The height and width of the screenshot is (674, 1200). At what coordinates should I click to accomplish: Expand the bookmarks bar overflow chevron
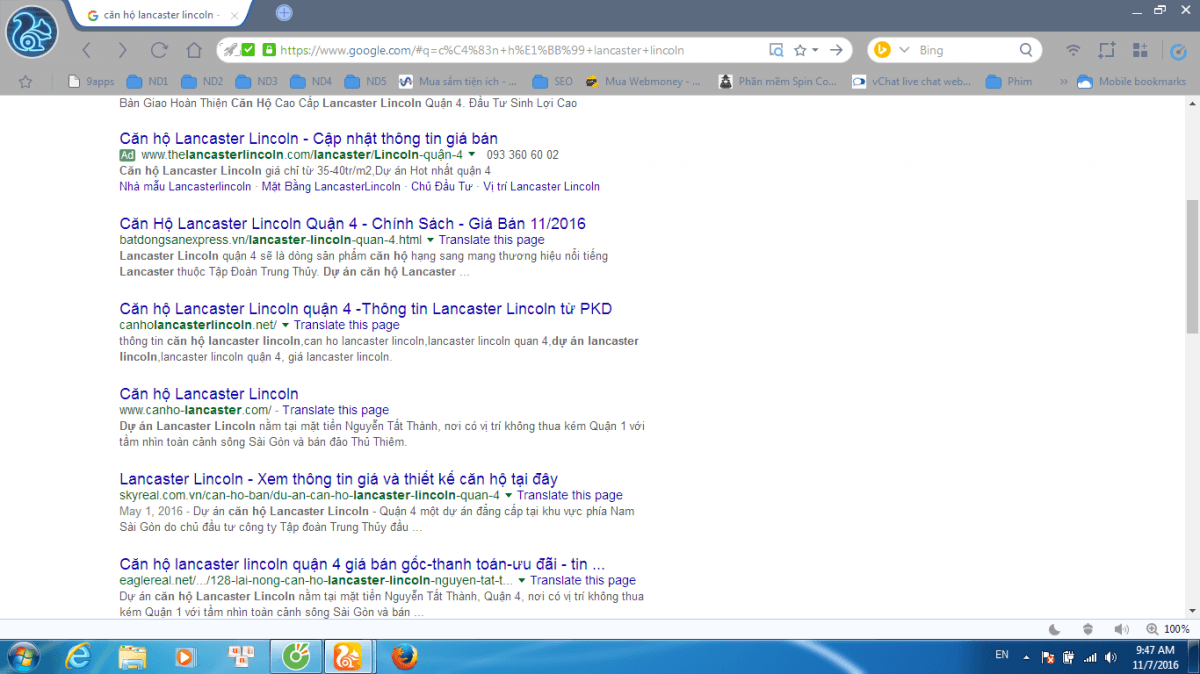tap(1062, 82)
